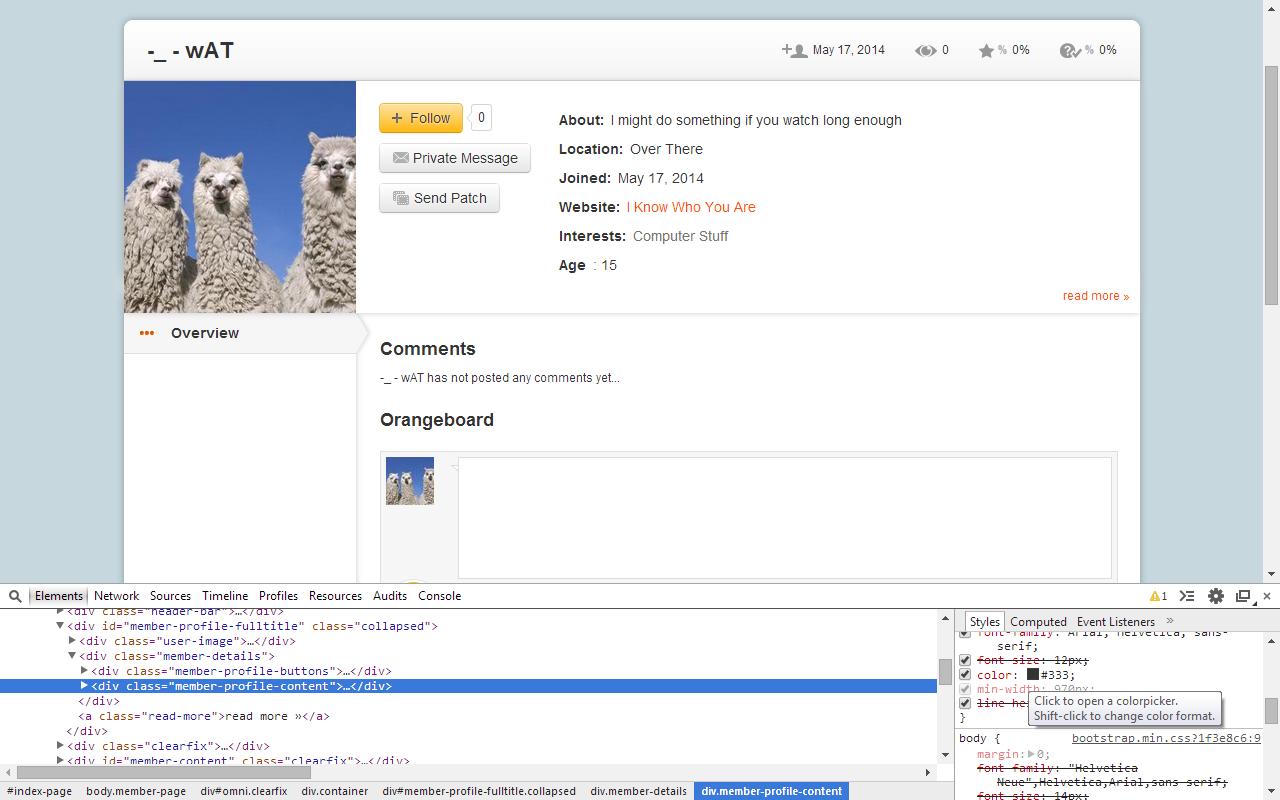Screen dimensions: 1280x800
Task: Close the DevTools panel
Action: tap(1267, 596)
